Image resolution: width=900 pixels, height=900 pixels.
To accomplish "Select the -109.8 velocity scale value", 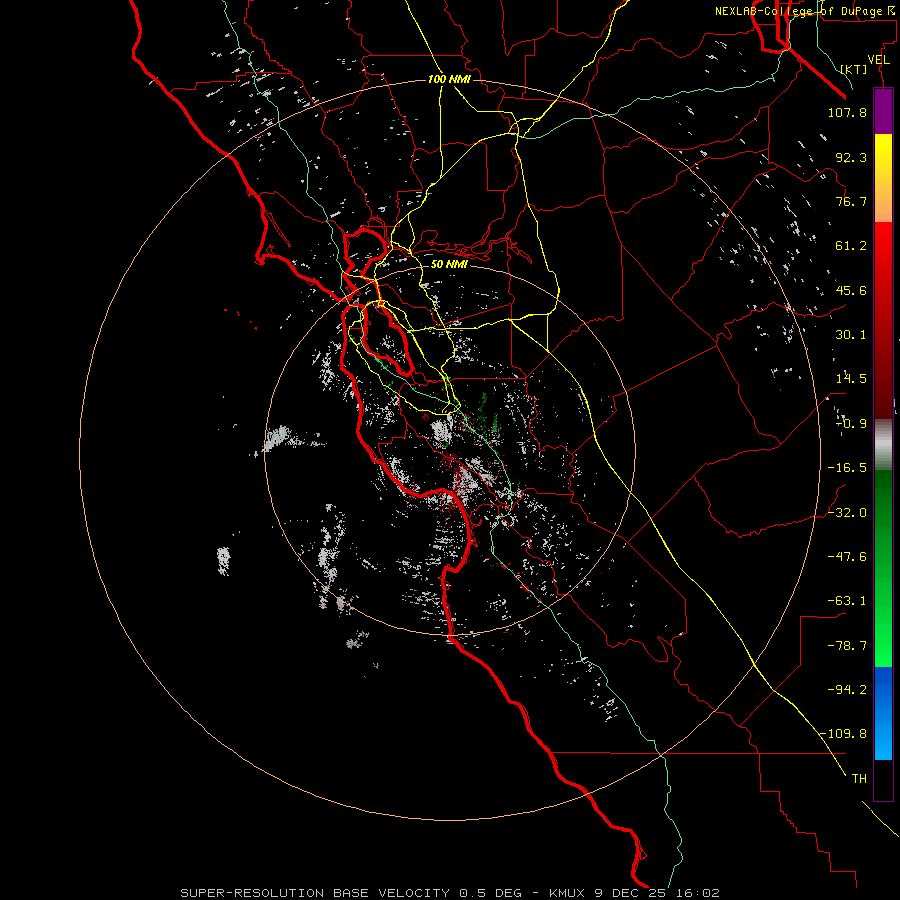I will pos(843,734).
